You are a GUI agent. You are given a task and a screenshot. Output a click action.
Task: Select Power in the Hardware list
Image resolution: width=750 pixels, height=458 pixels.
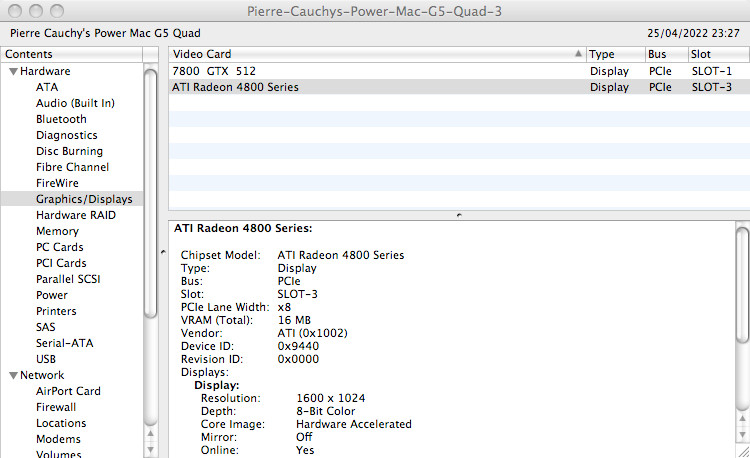52,295
